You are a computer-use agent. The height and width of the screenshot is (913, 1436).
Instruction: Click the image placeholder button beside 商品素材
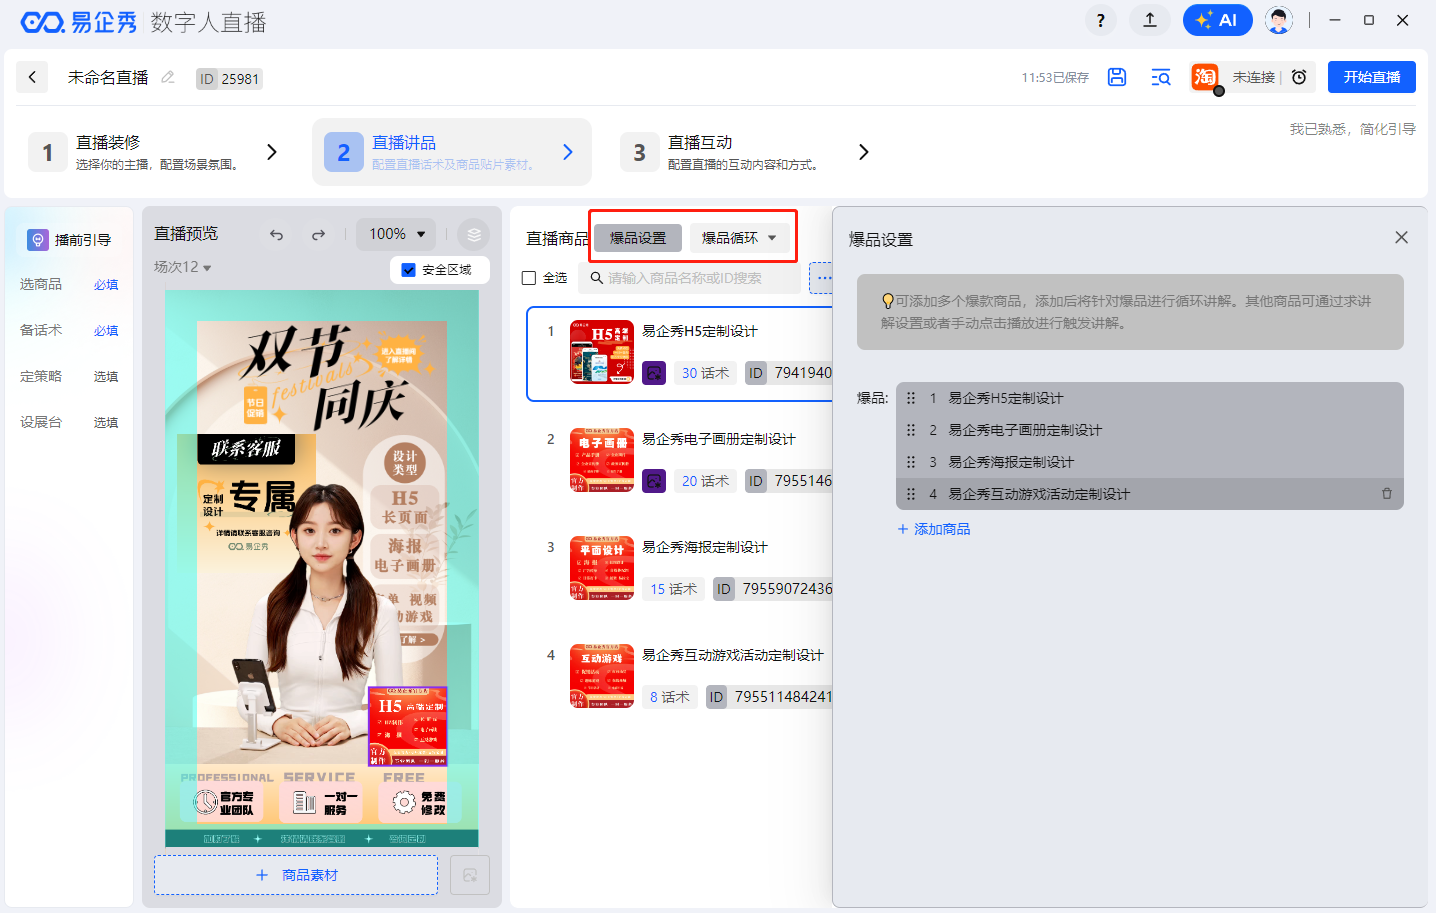[x=470, y=875]
